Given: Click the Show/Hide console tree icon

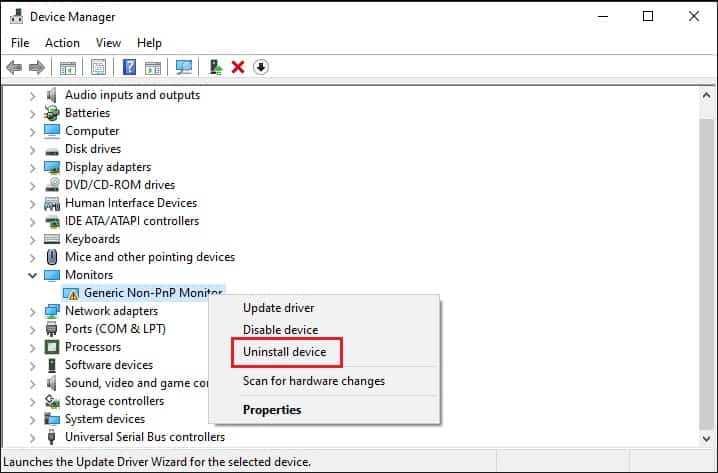Looking at the screenshot, I should [x=68, y=68].
